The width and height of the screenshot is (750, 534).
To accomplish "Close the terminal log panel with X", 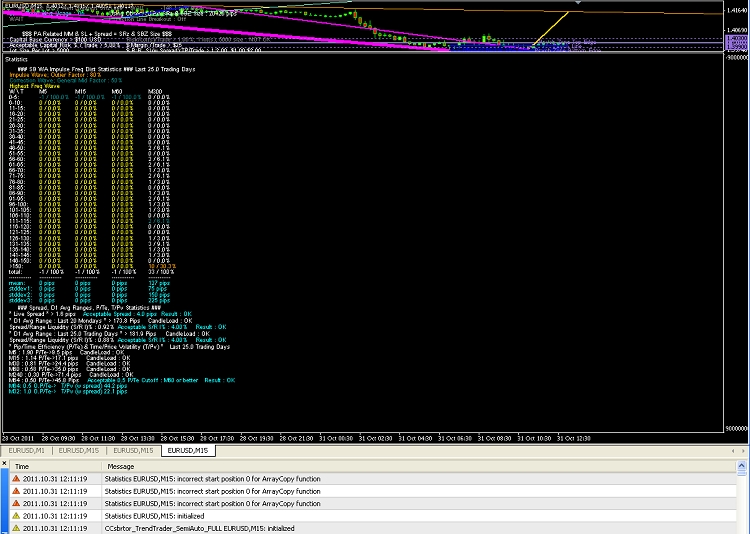I will [x=4, y=464].
